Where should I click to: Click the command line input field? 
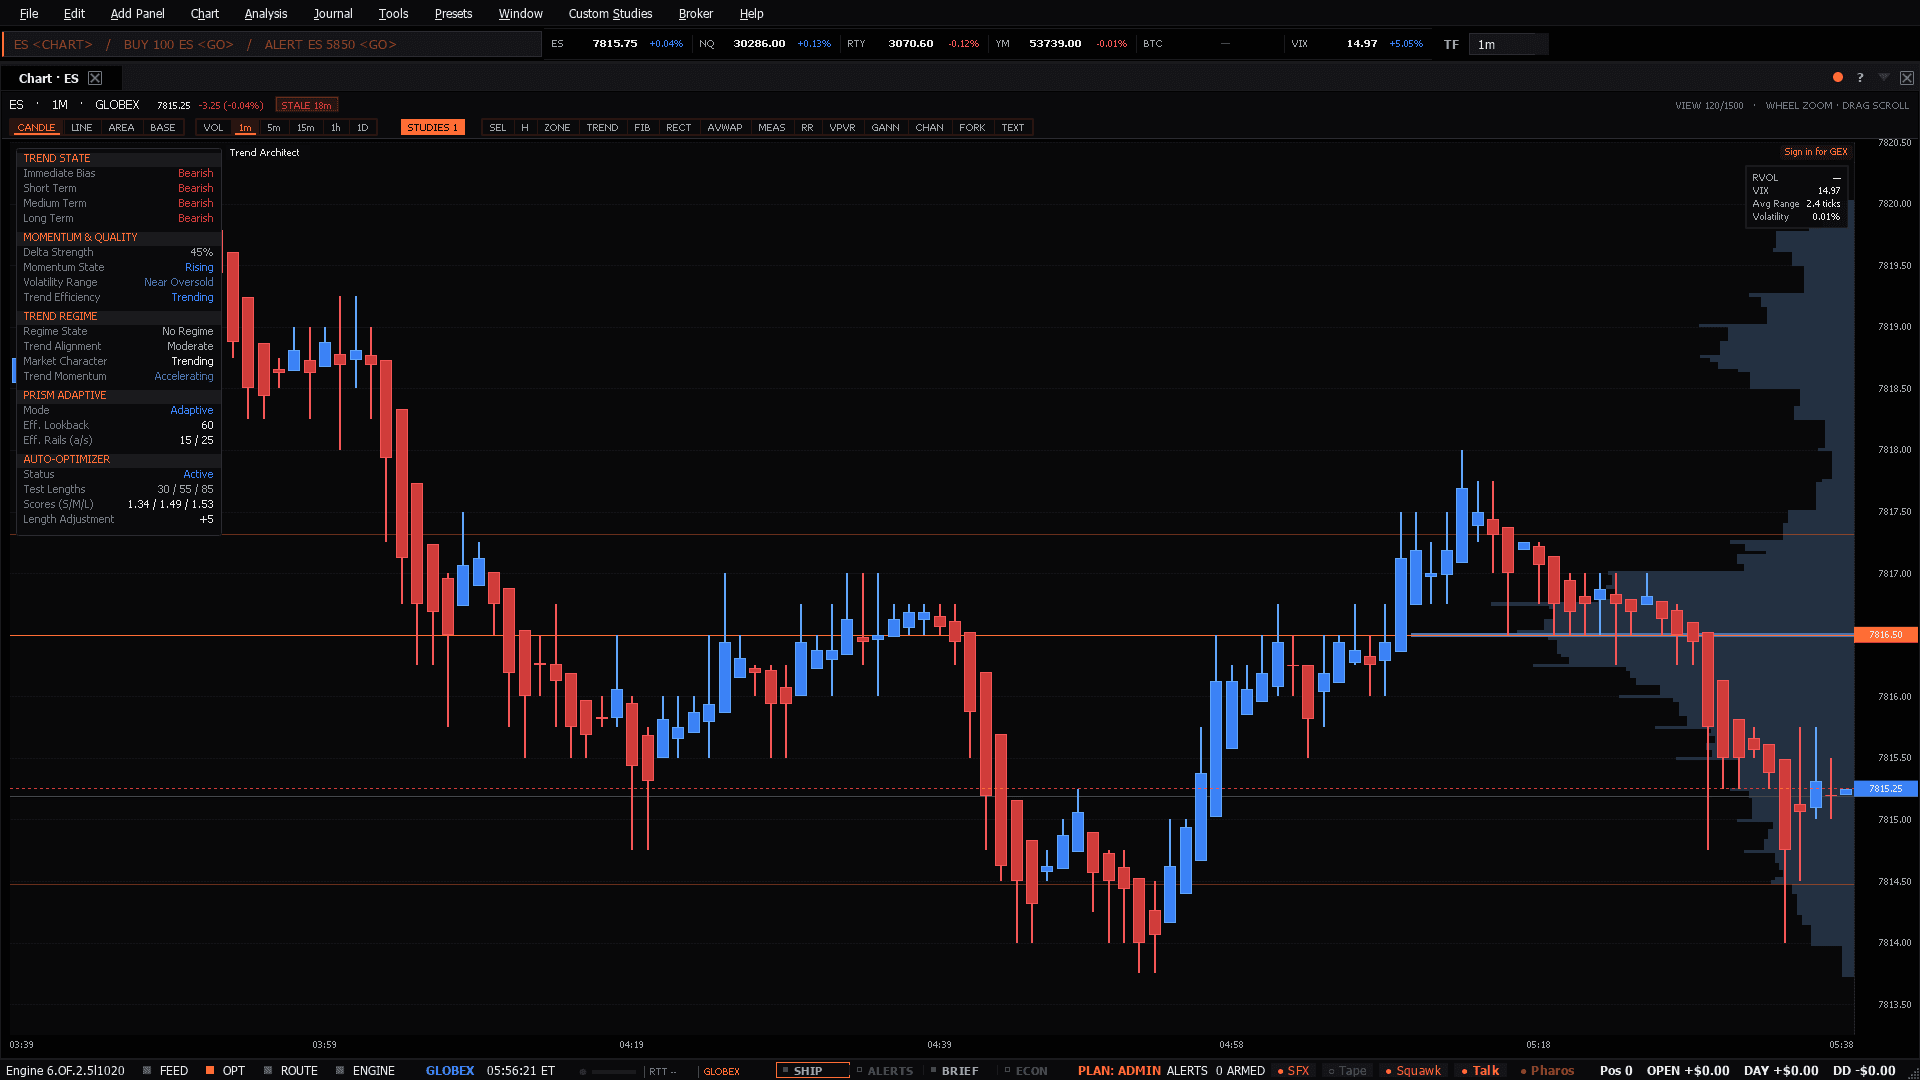(272, 44)
